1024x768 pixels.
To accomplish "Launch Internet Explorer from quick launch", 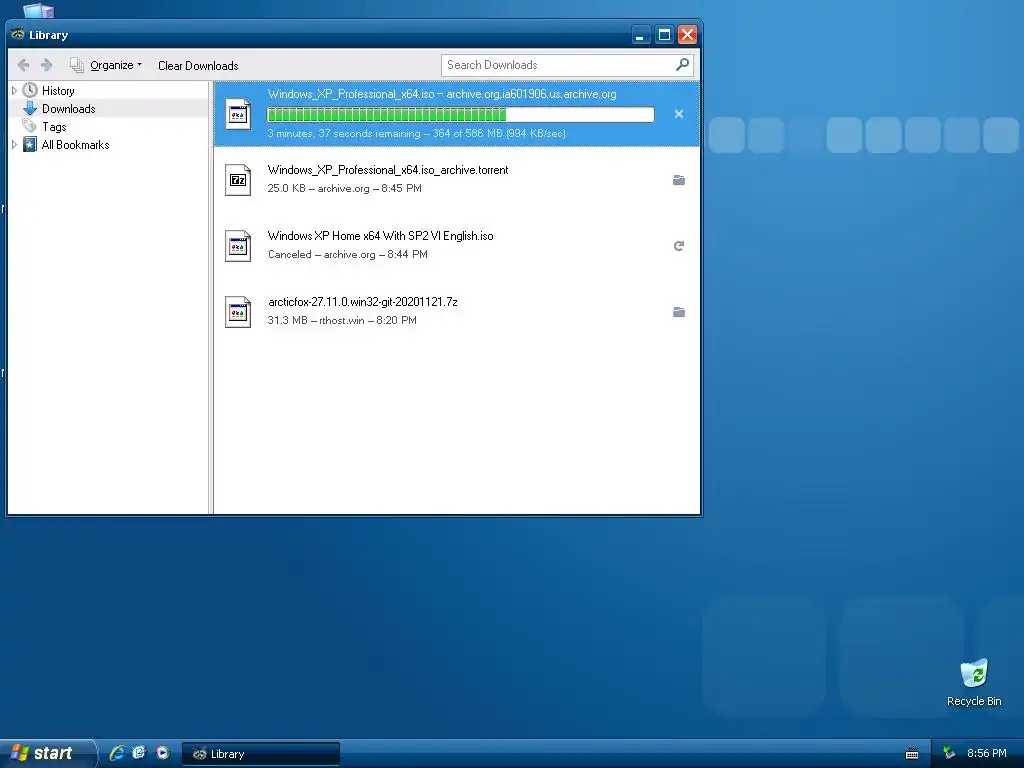I will 116,753.
